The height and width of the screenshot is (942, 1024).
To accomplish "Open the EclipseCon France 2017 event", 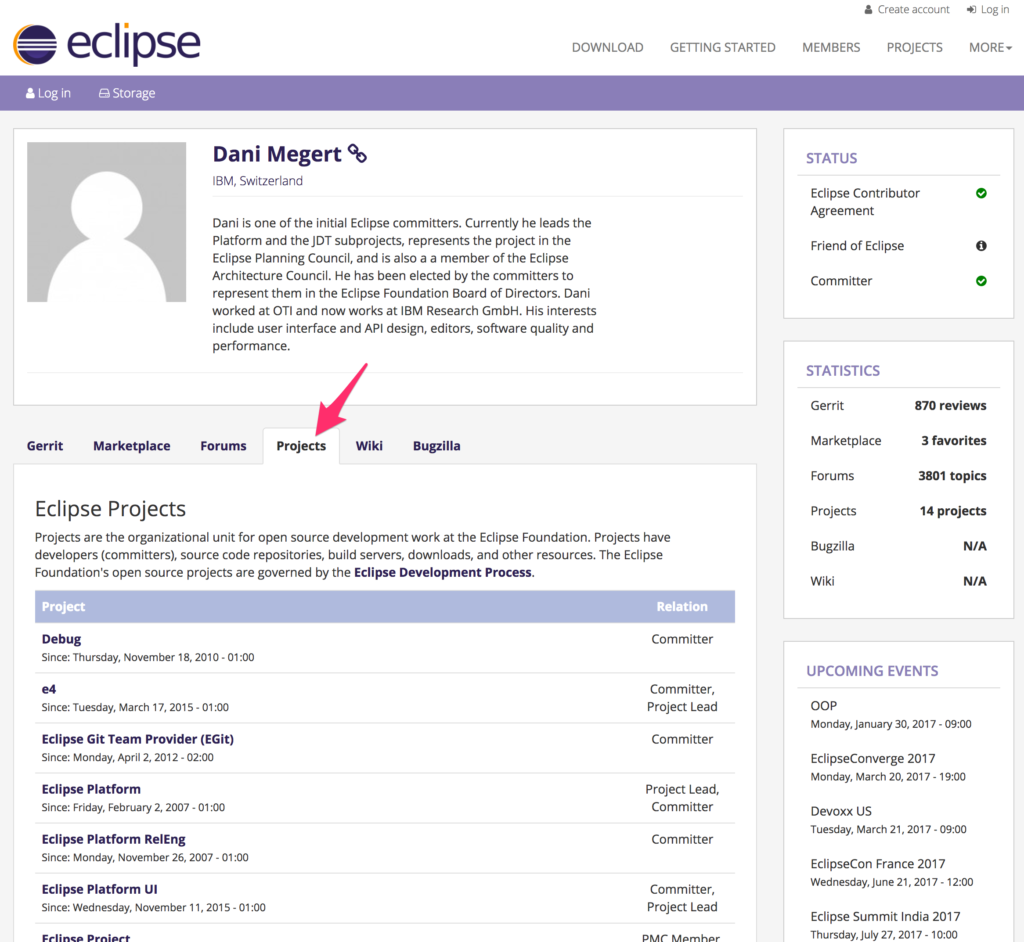I will pos(878,864).
